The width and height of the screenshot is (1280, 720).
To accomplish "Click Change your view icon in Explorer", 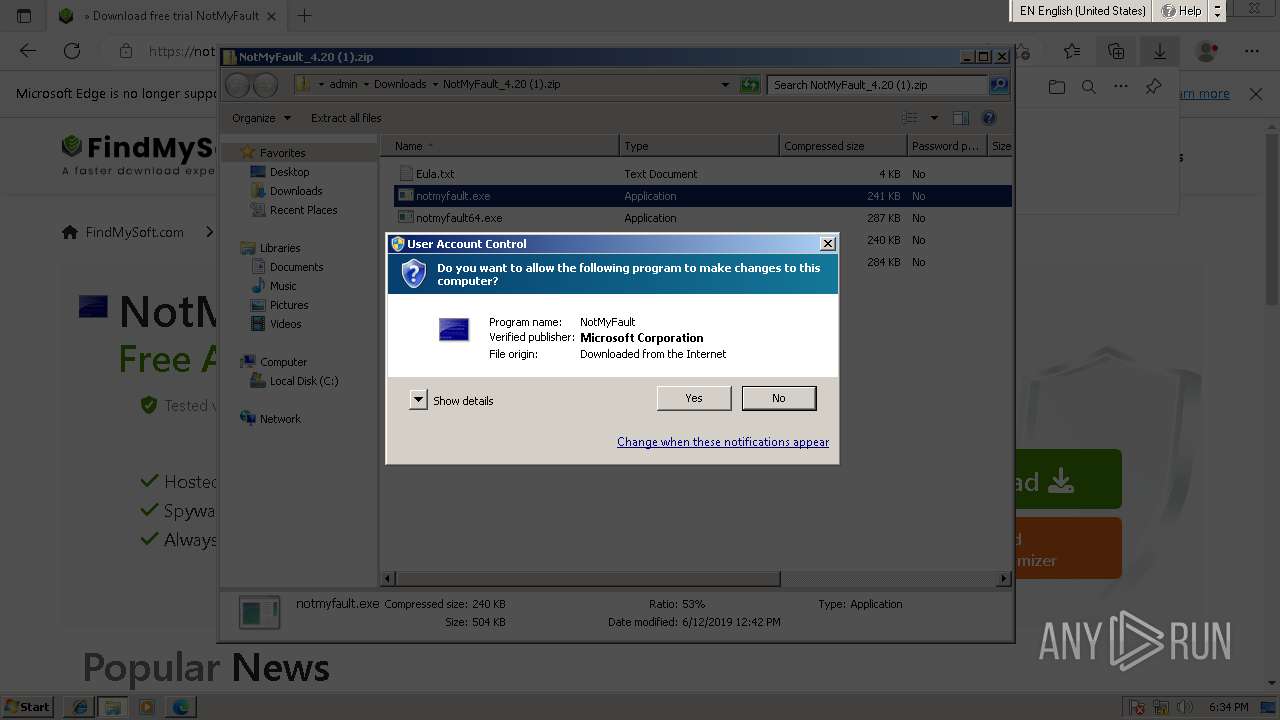I will click(x=910, y=118).
